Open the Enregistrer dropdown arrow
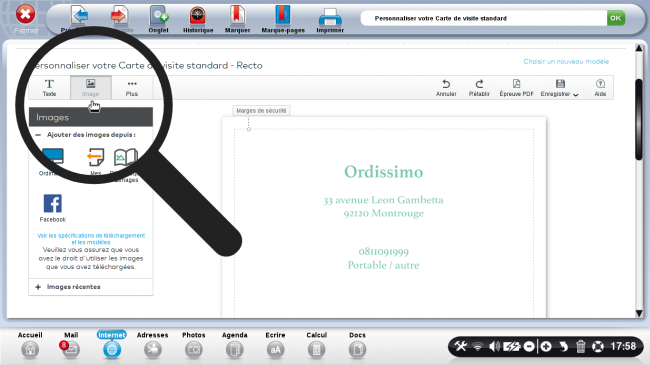Image resolution: width=650 pixels, height=365 pixels. 576,95
